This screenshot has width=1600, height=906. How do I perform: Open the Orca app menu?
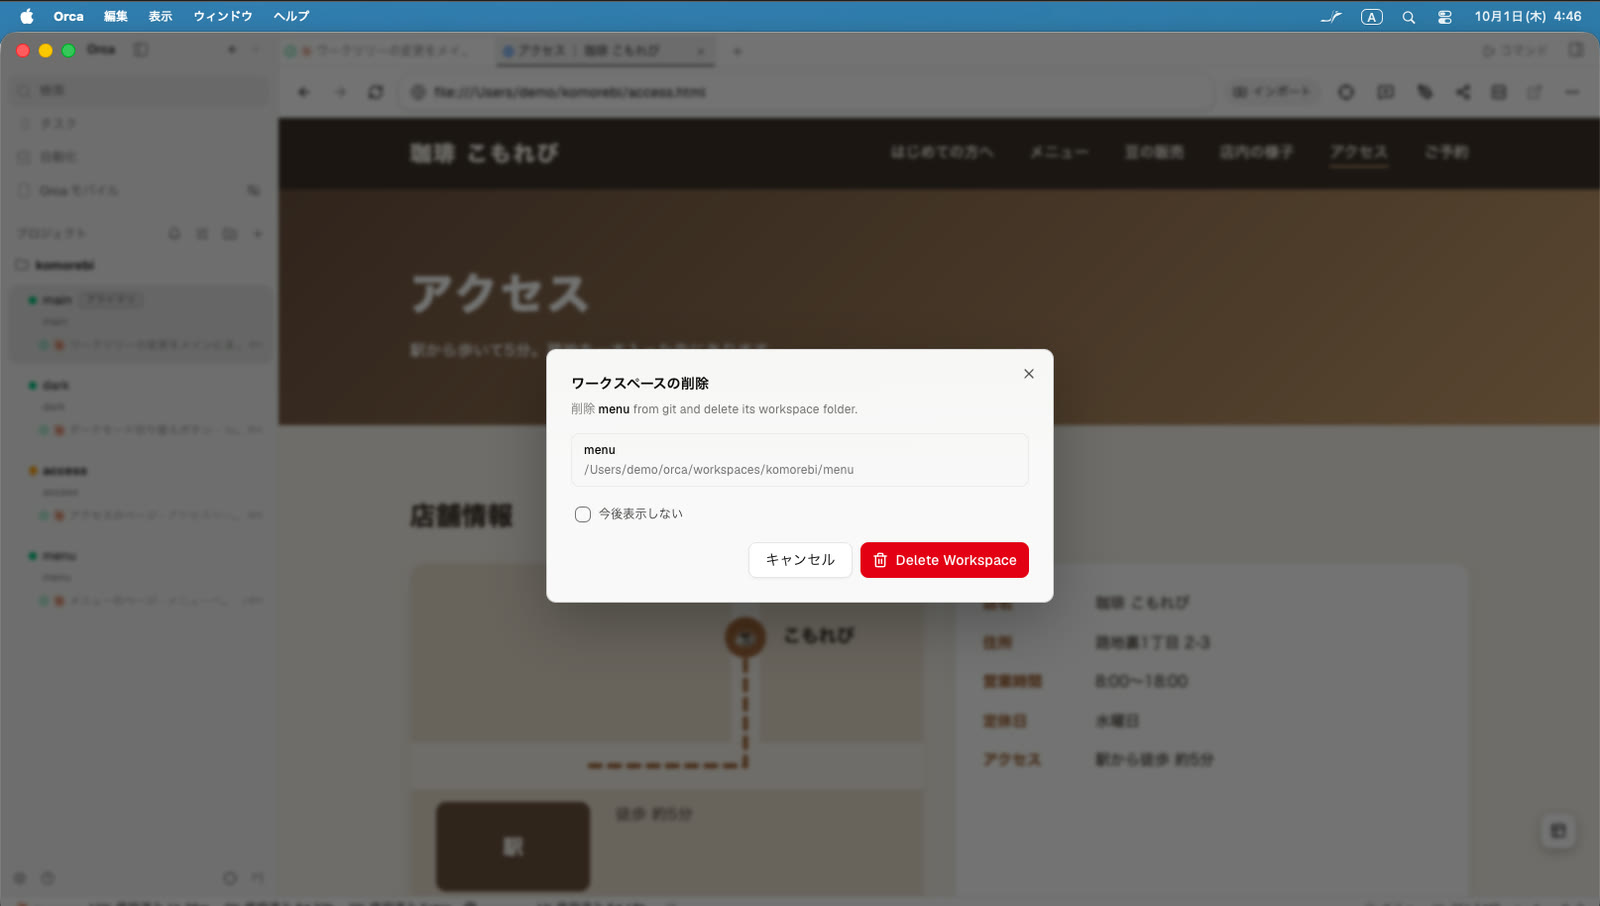coord(69,16)
